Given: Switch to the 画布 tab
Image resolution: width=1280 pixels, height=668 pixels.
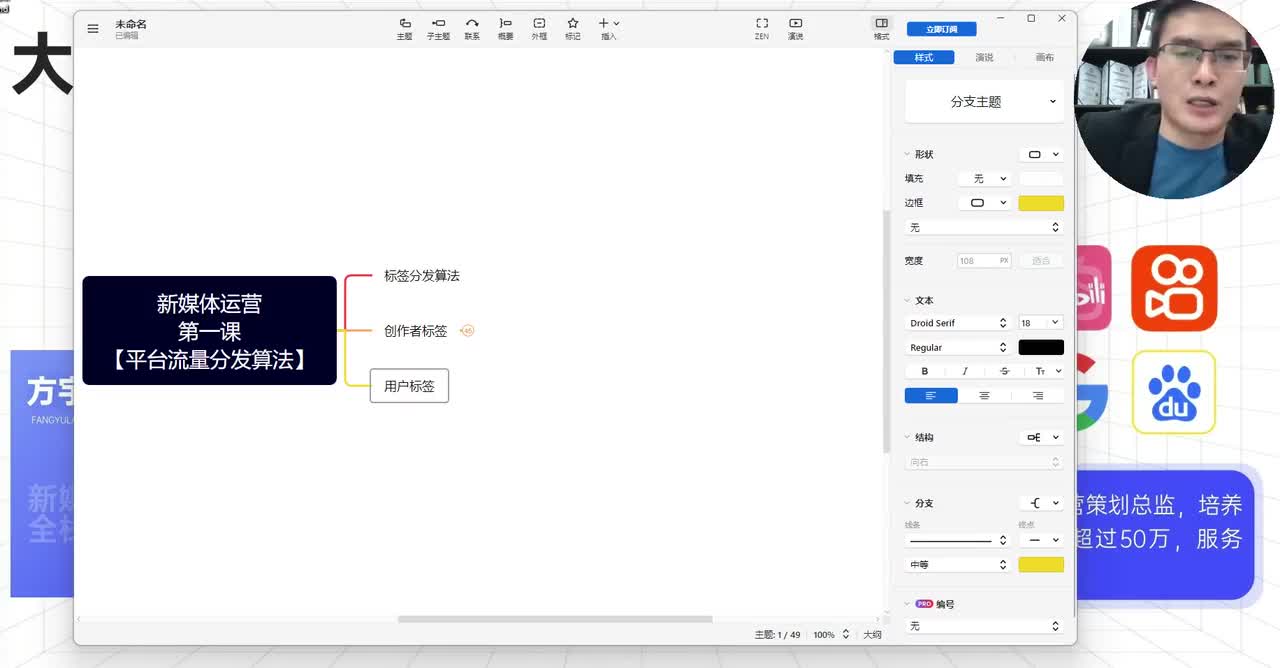Looking at the screenshot, I should pyautogui.click(x=1045, y=57).
